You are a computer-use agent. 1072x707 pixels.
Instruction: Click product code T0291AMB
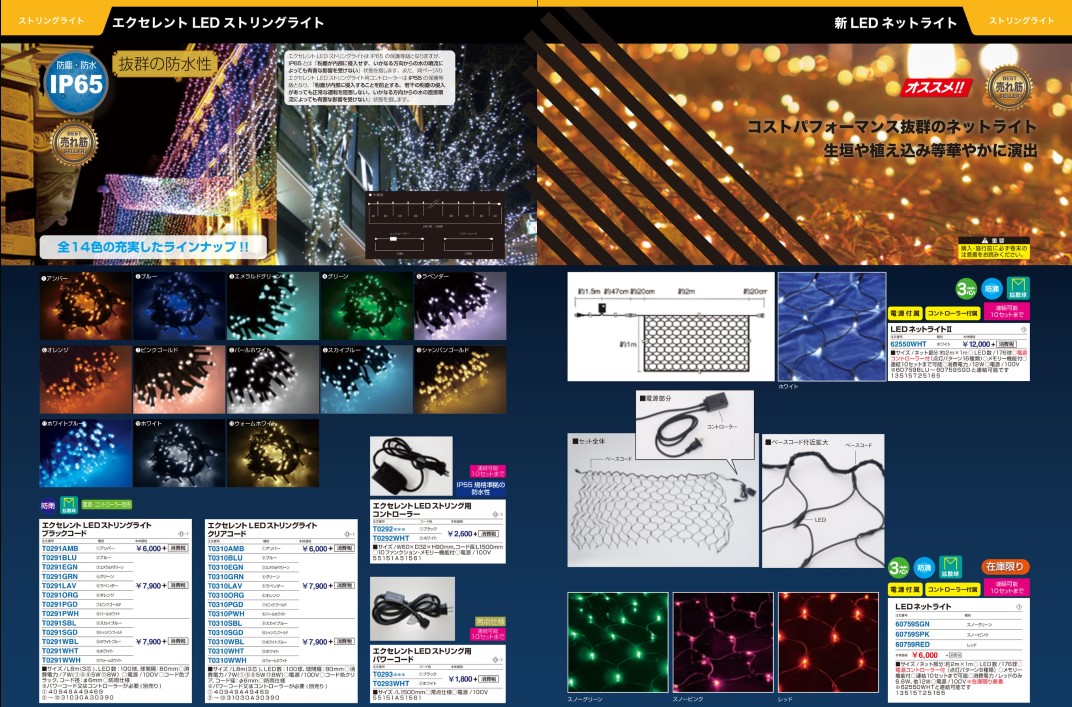tap(60, 548)
